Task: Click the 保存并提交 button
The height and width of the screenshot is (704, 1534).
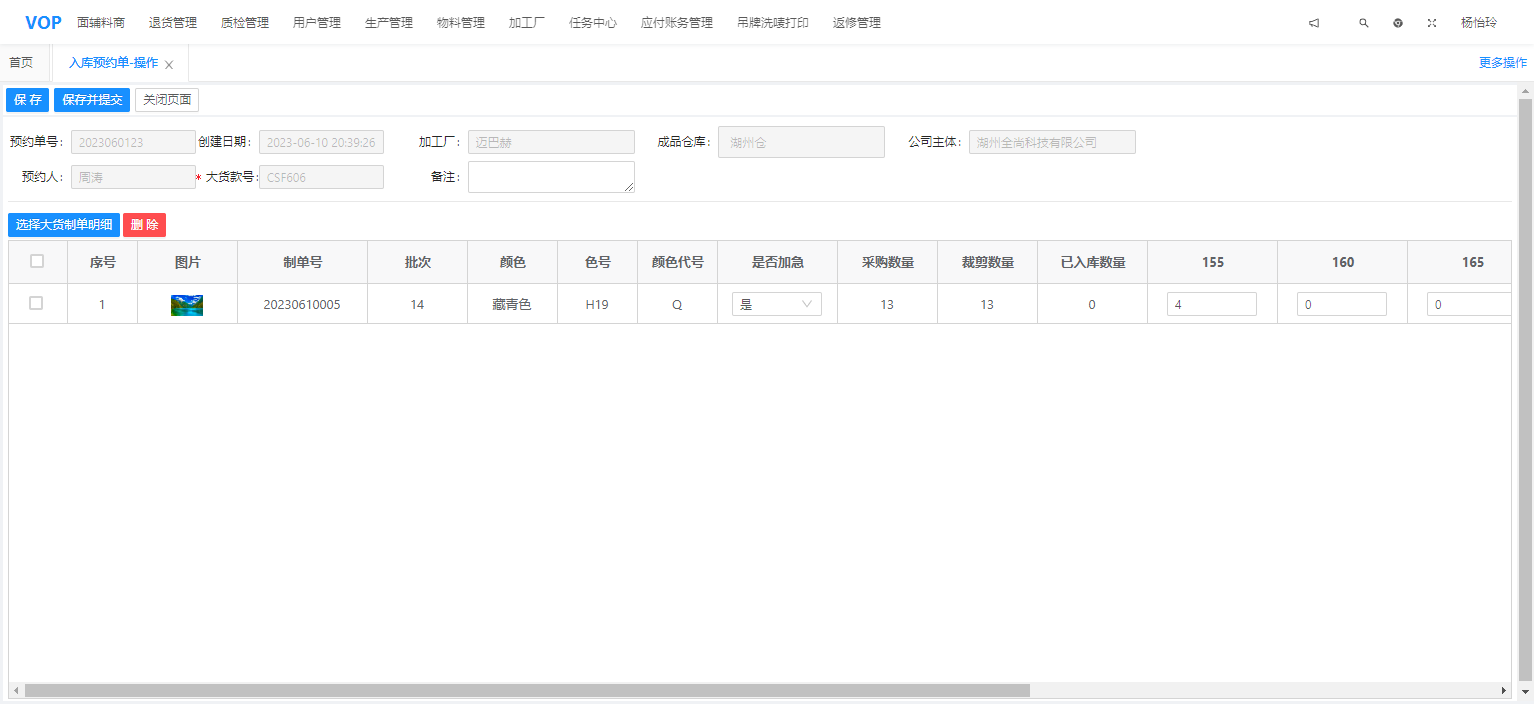Action: (x=92, y=100)
